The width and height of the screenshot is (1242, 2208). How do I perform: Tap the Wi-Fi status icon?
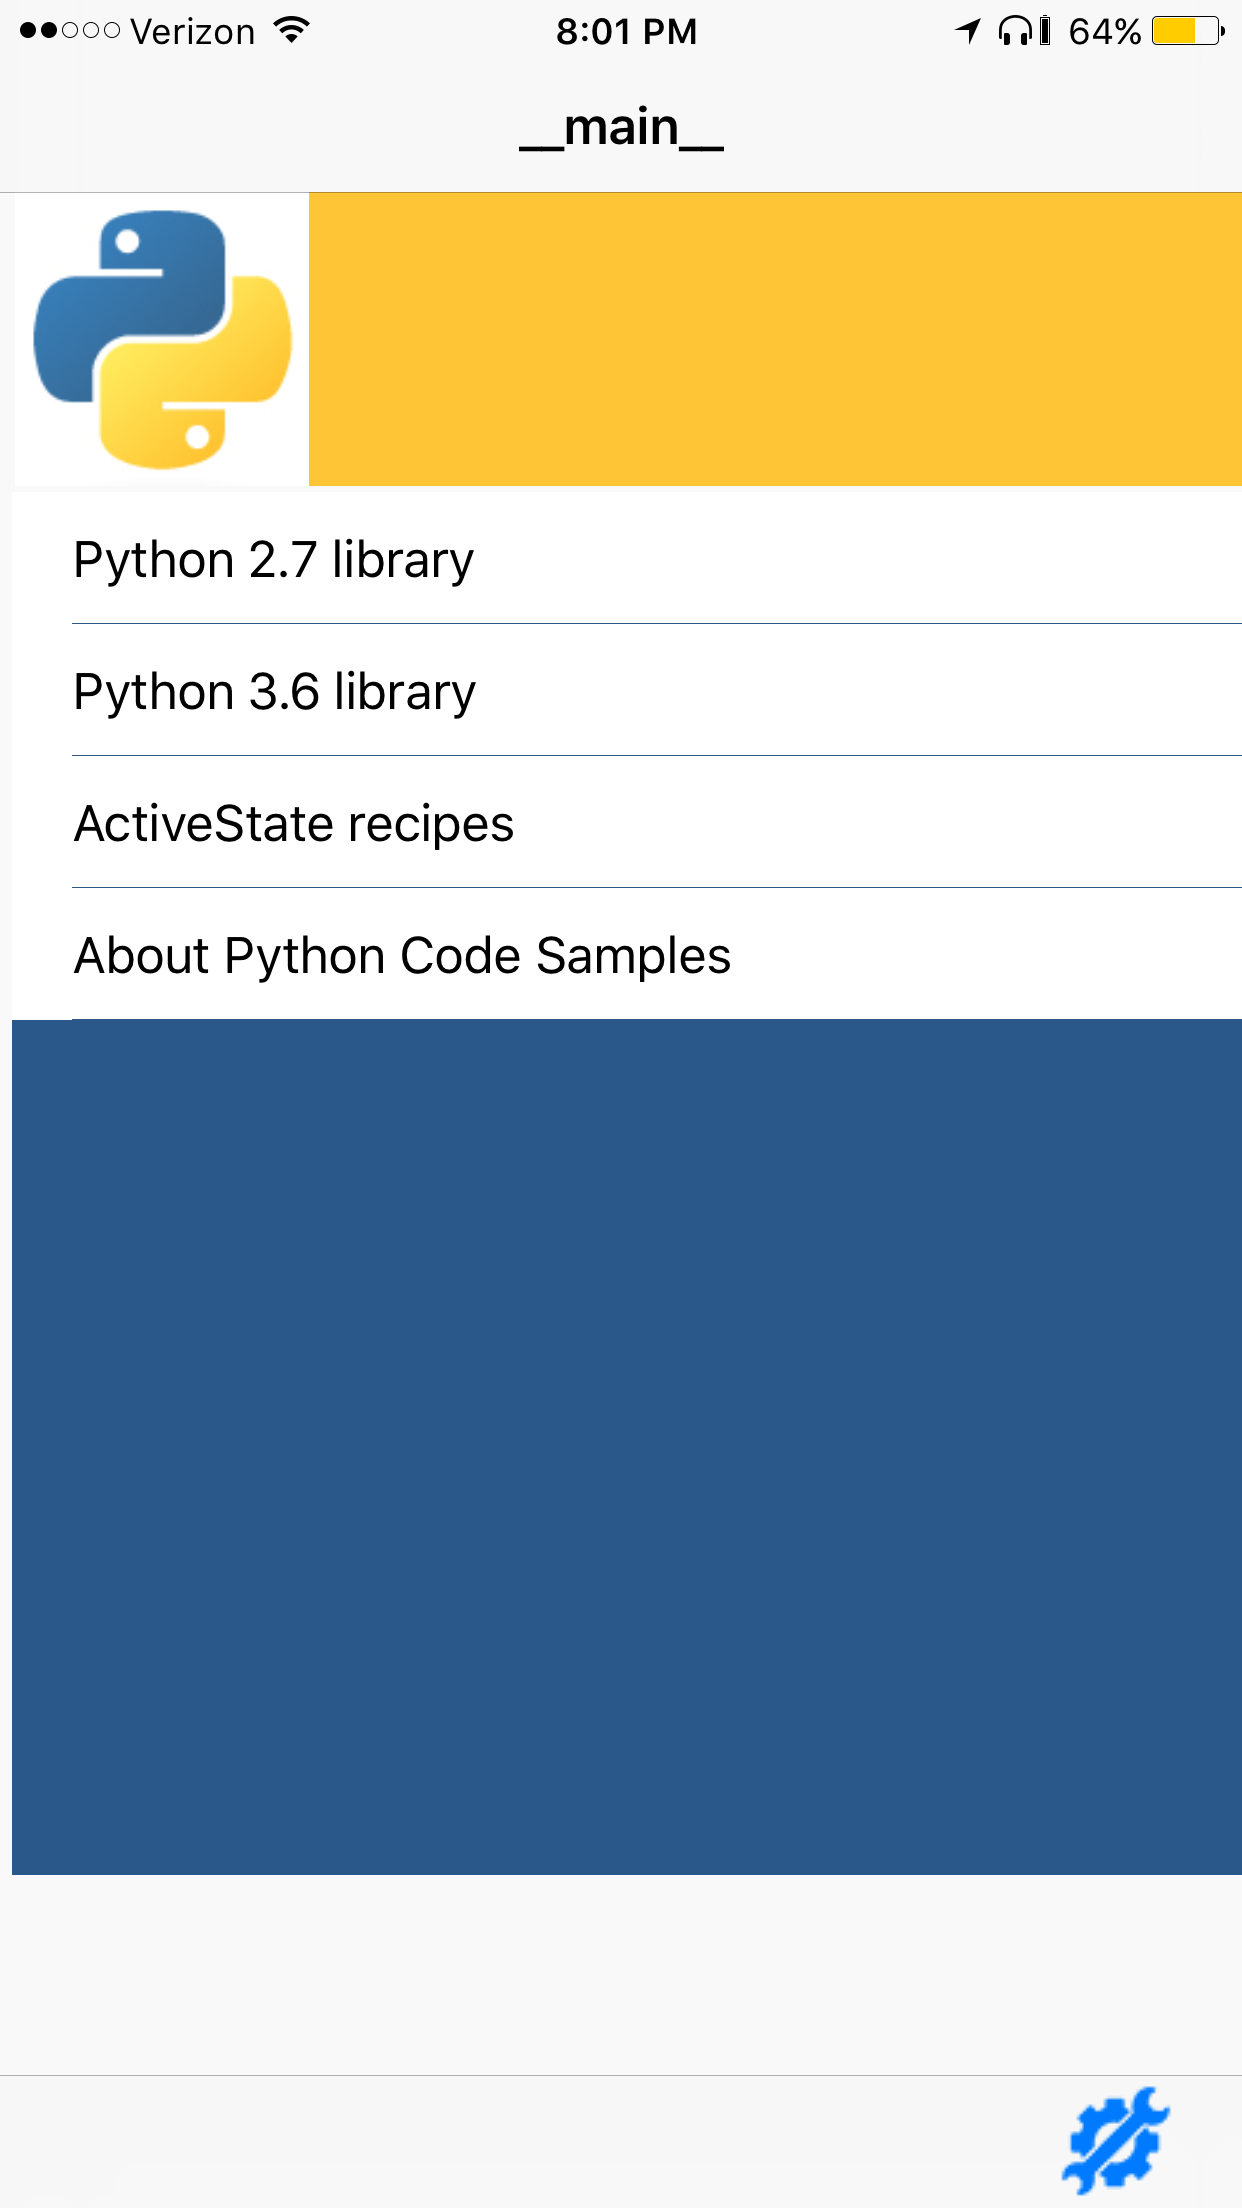coord(292,31)
